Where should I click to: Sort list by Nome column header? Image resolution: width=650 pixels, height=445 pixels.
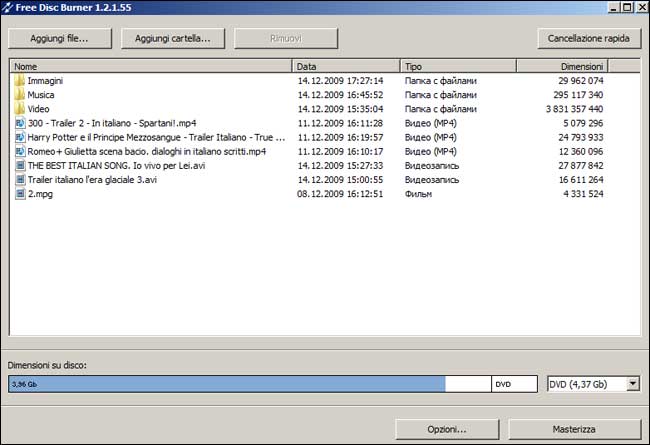point(151,66)
